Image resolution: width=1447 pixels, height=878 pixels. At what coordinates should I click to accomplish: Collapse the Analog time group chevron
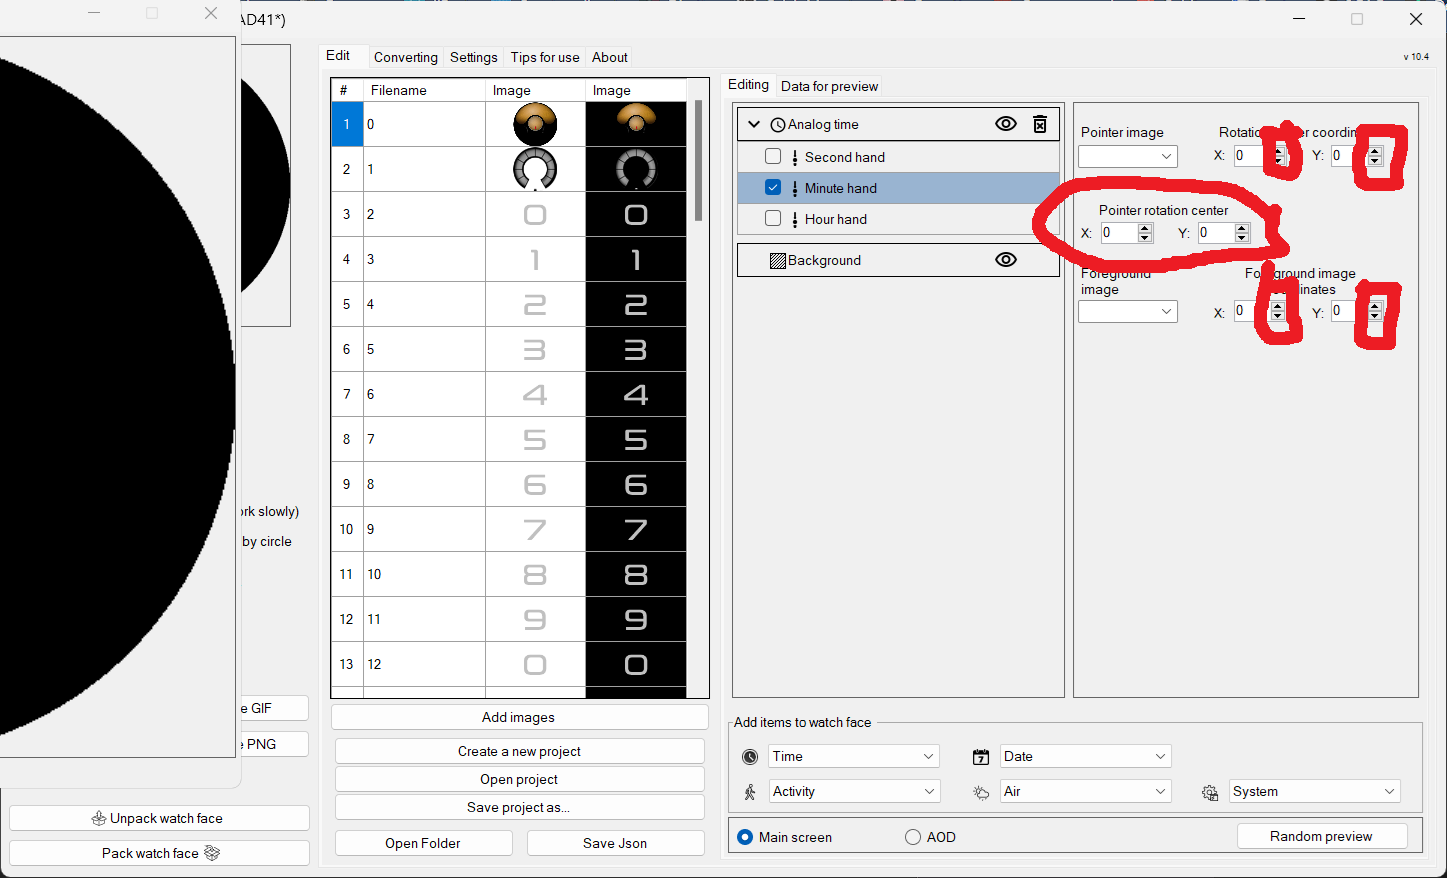[754, 124]
